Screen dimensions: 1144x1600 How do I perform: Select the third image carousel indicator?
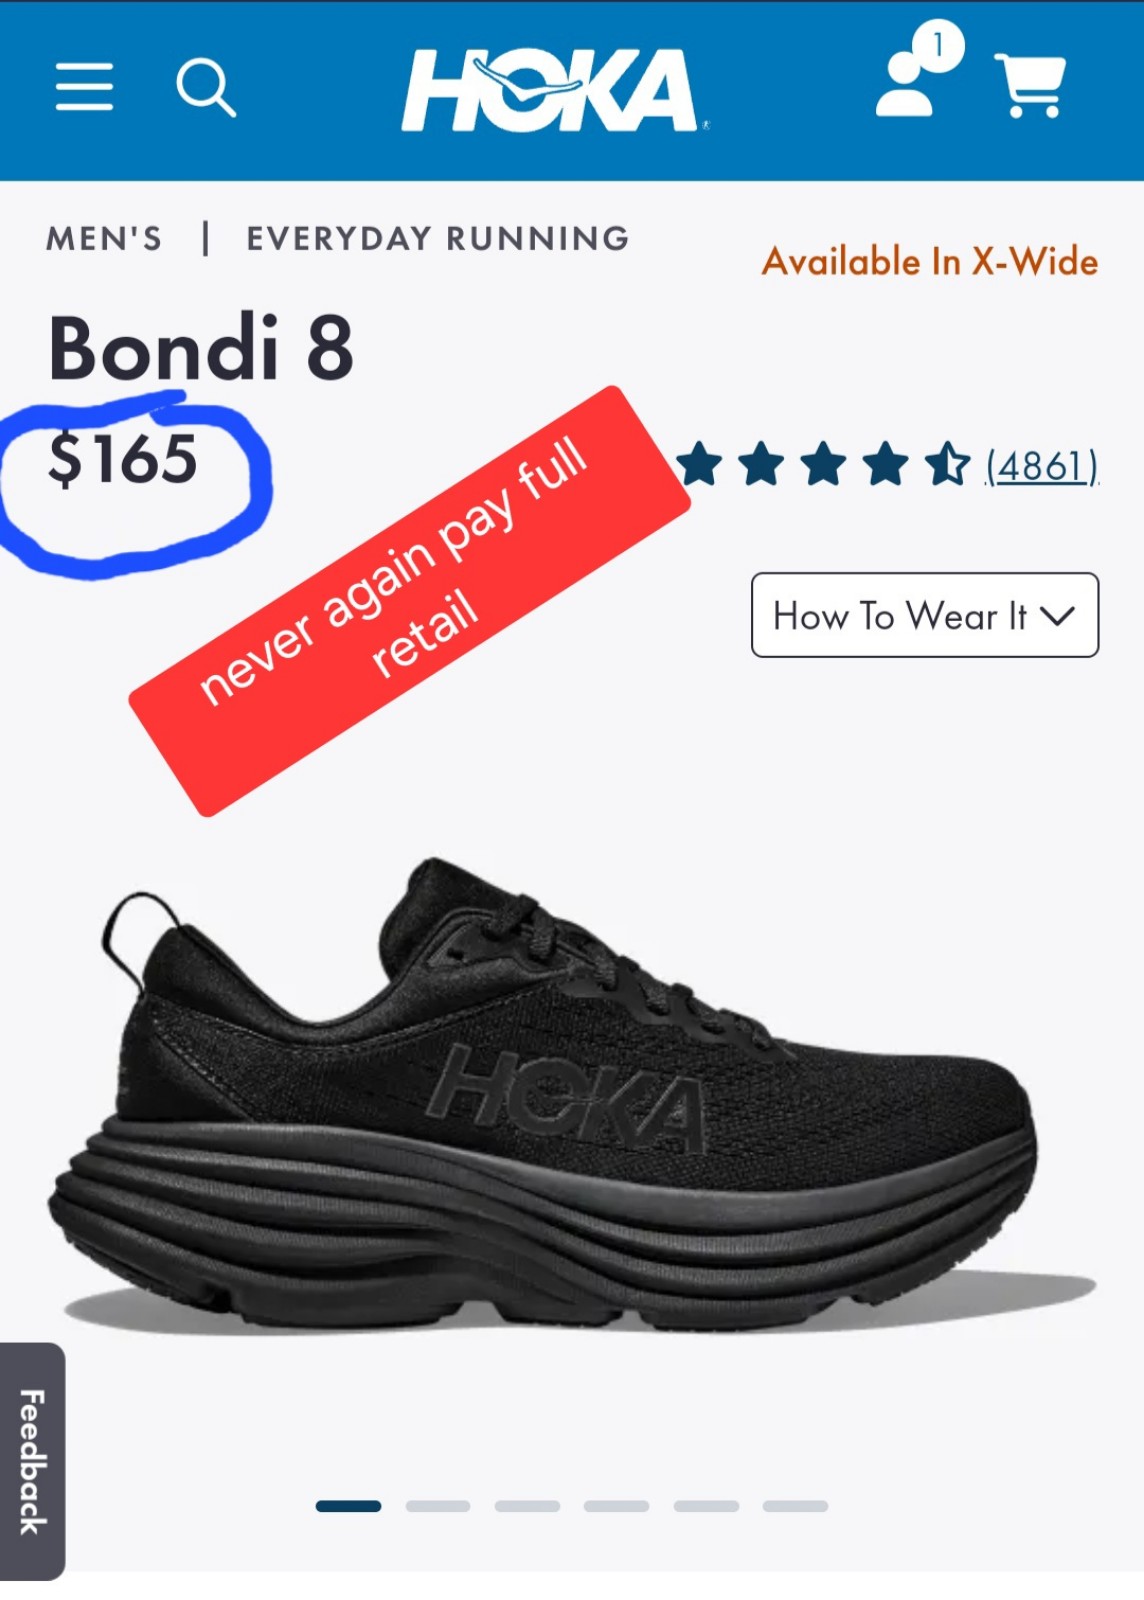pos(527,1506)
